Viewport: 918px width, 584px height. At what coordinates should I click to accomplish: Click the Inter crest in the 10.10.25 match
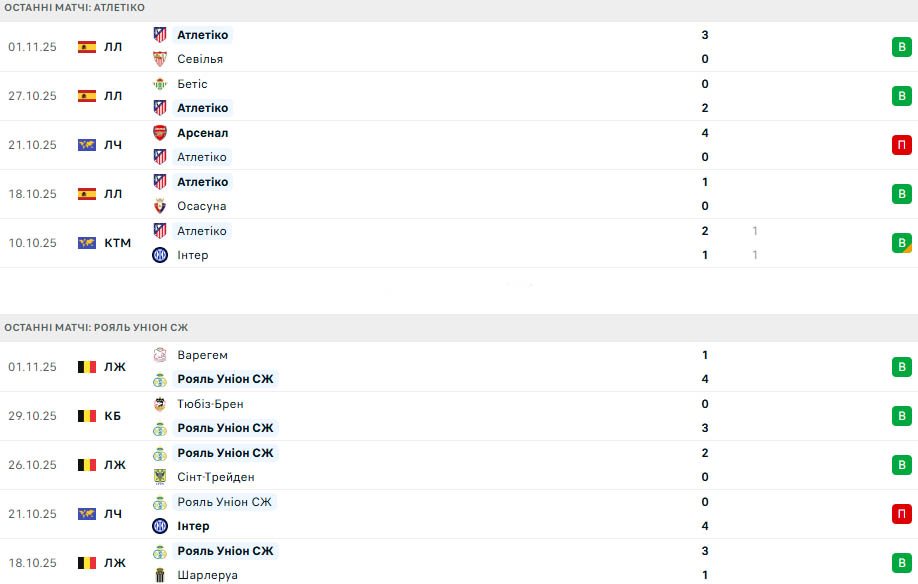(160, 255)
